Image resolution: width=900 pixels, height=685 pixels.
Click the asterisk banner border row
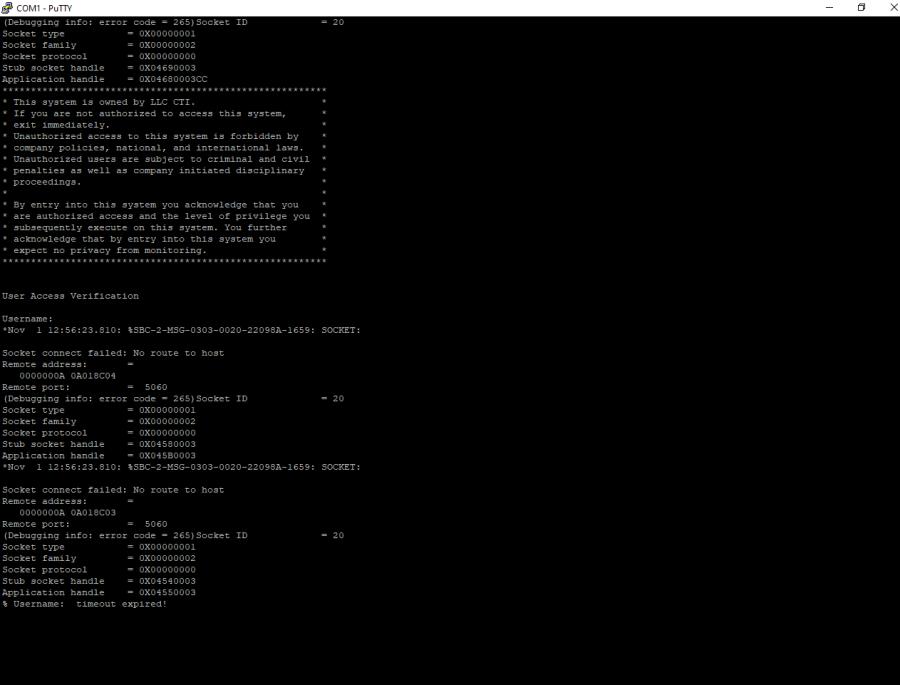point(163,90)
